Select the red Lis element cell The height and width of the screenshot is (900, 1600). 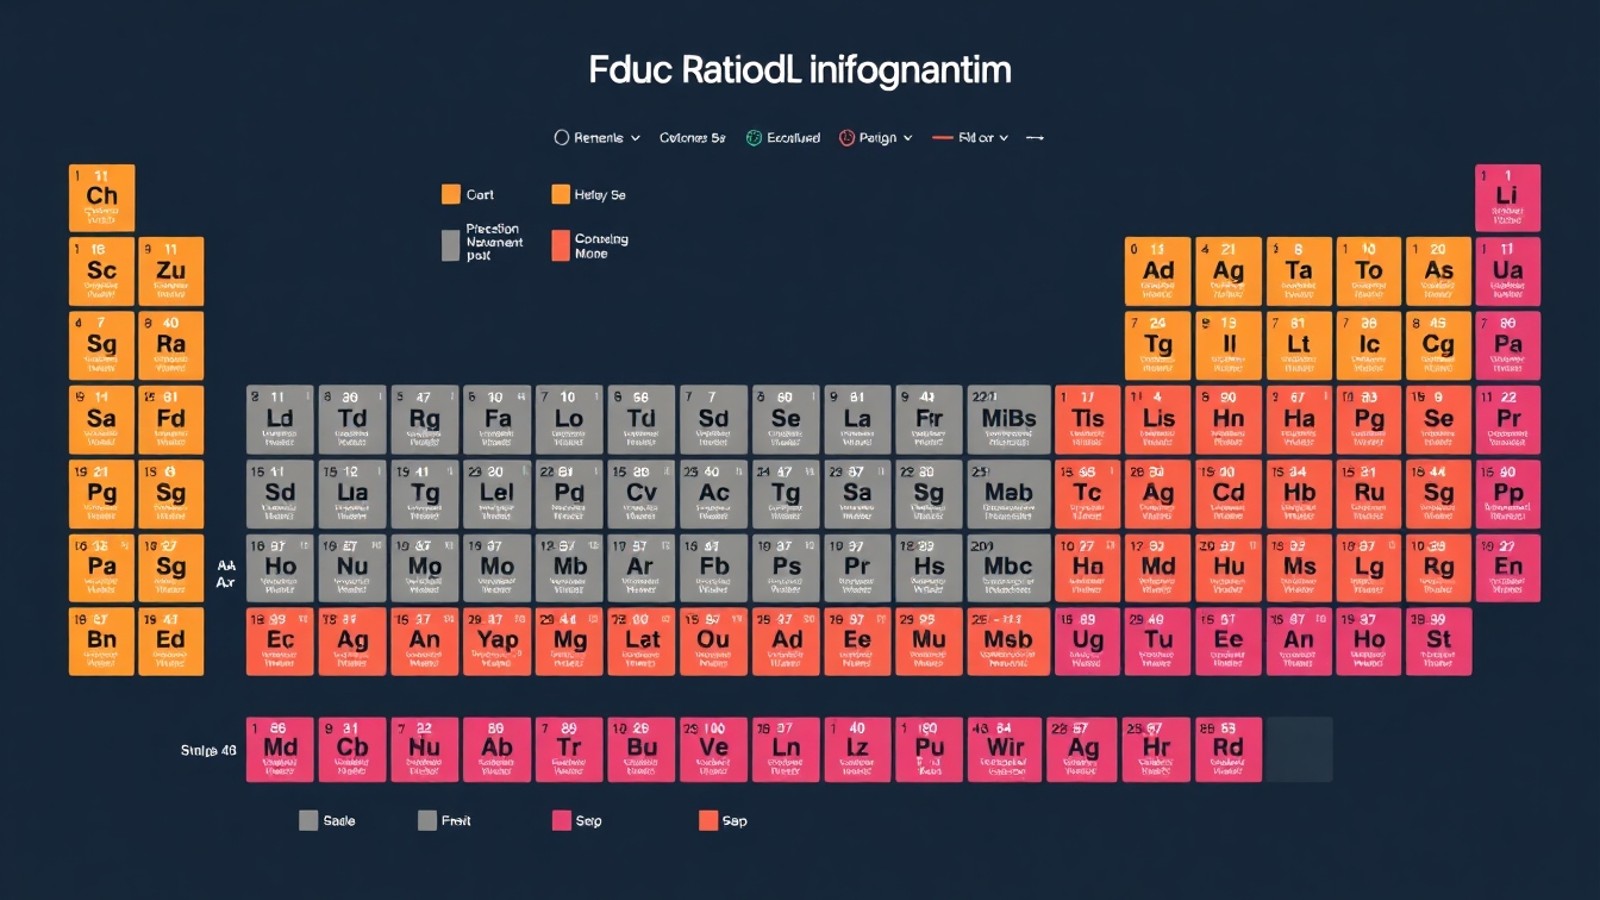point(1158,419)
